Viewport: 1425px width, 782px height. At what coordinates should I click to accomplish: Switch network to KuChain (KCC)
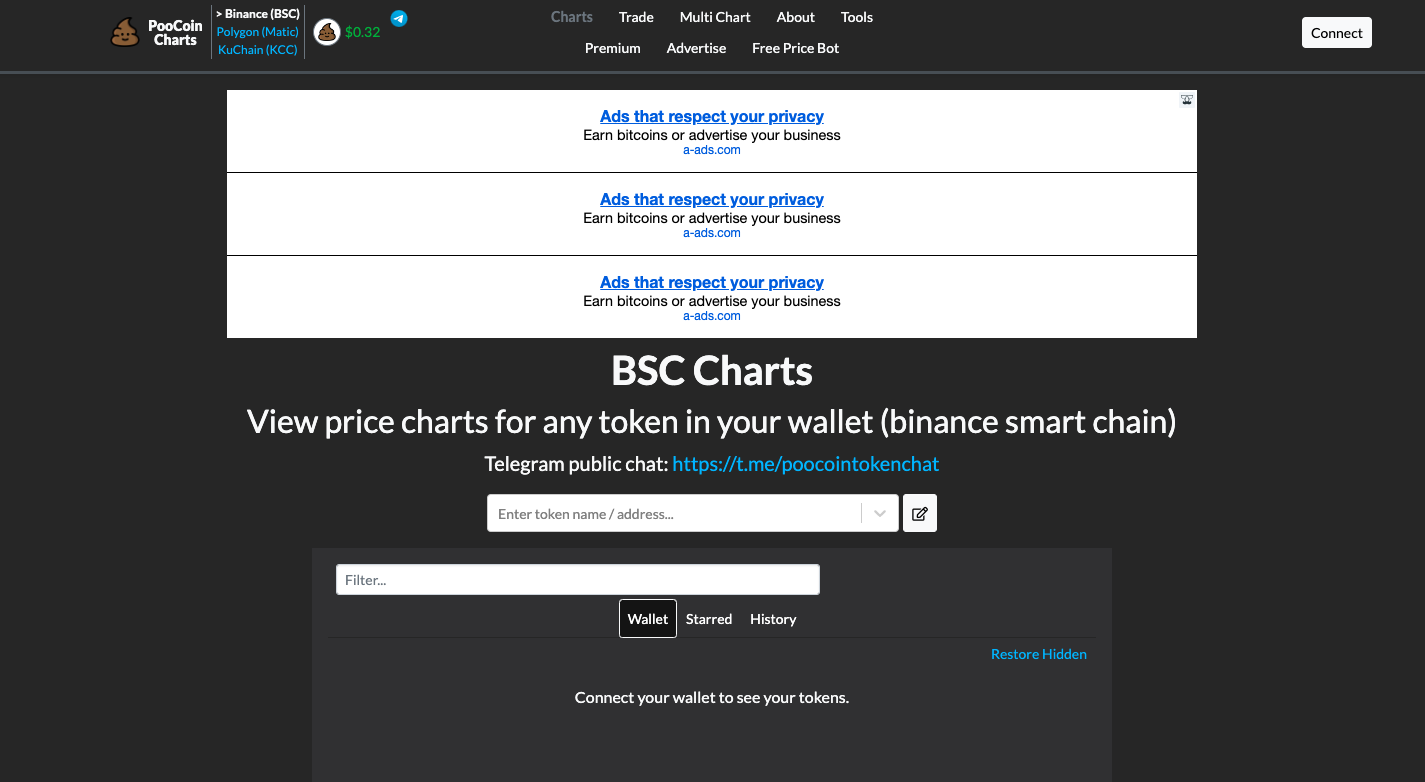point(258,50)
